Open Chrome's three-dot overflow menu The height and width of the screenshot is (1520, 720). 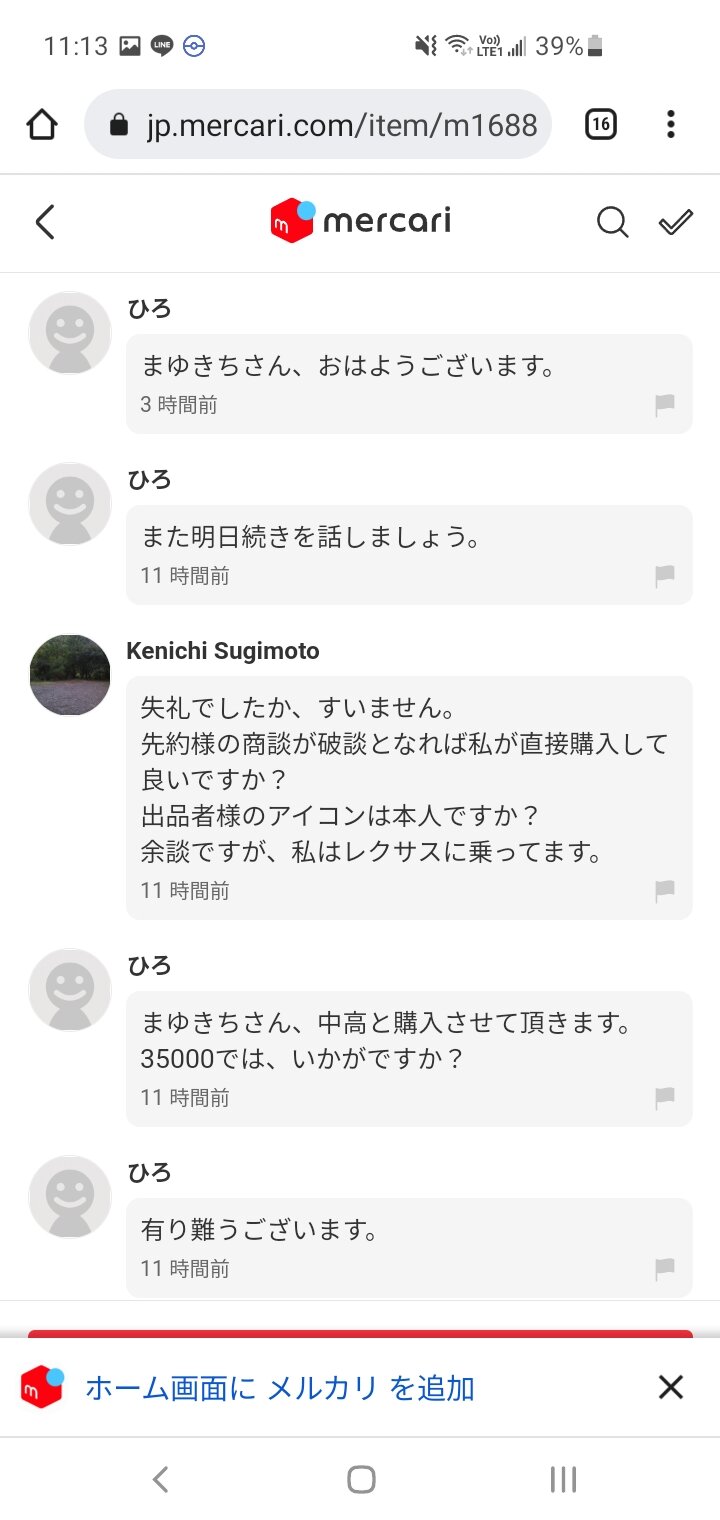click(x=670, y=125)
